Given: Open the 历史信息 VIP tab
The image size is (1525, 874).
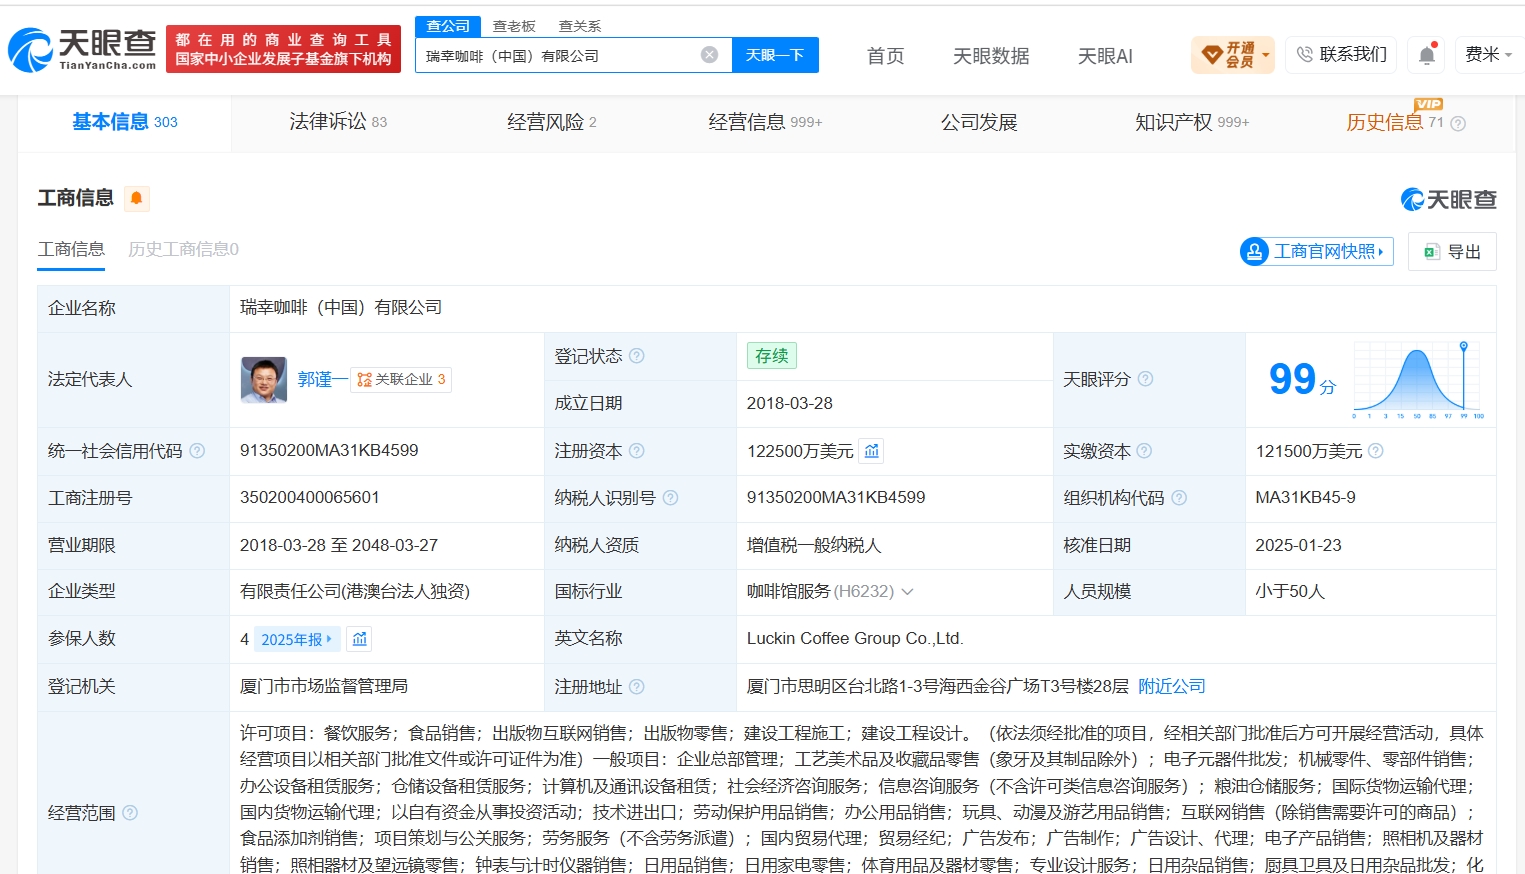Looking at the screenshot, I should click(1395, 122).
